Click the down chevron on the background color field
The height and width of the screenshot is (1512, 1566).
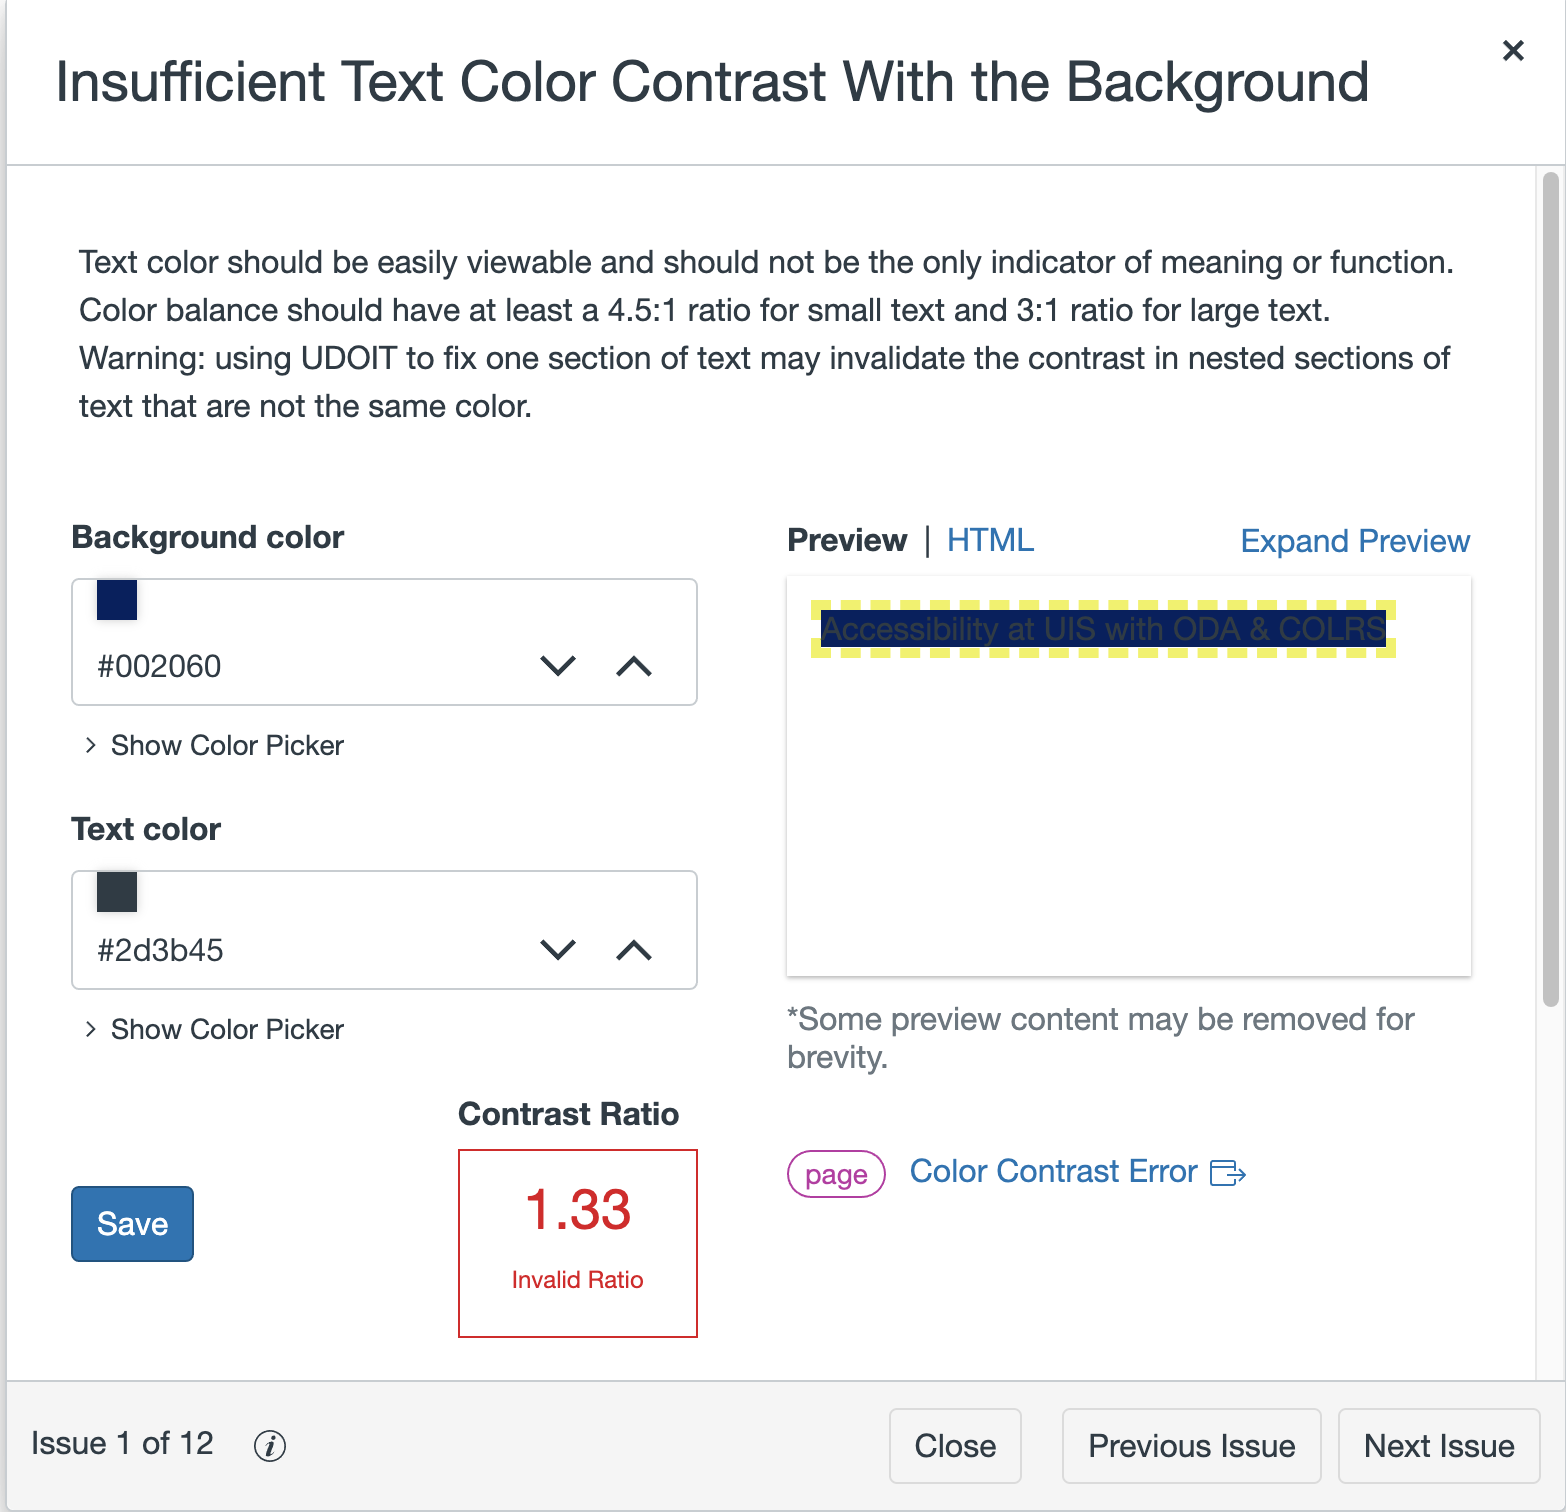(x=559, y=665)
